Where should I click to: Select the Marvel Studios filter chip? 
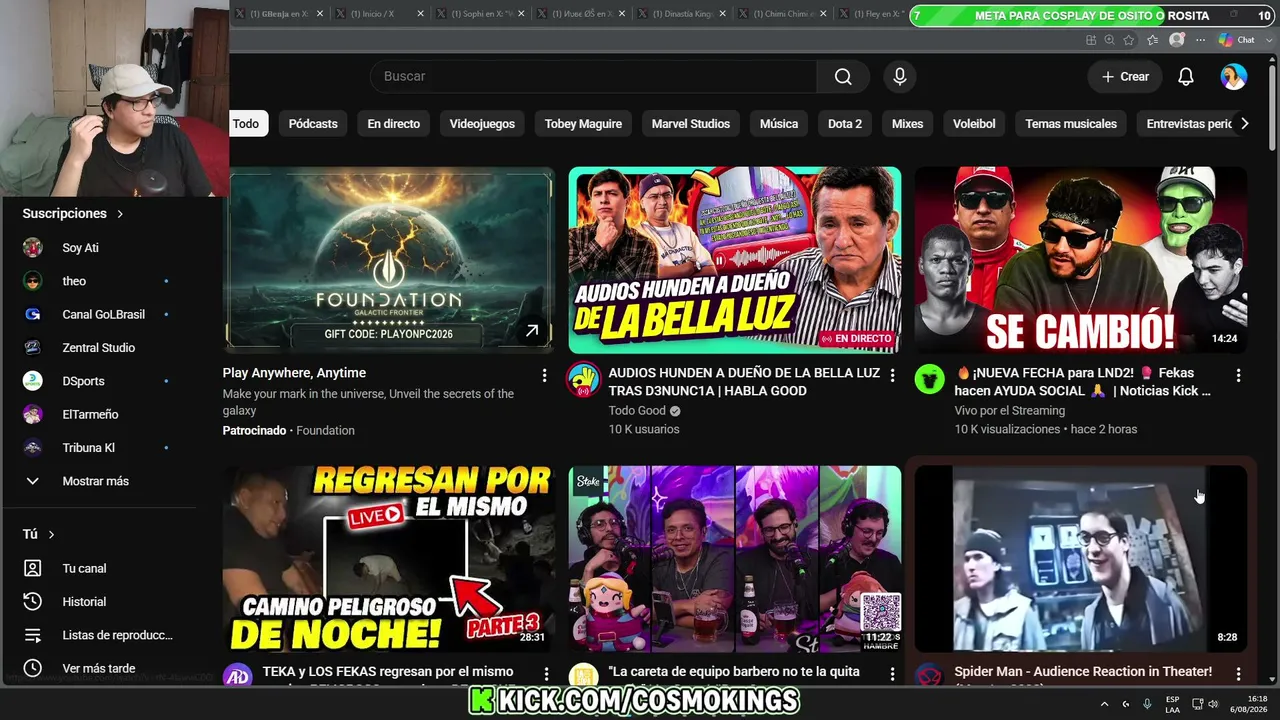click(x=691, y=124)
